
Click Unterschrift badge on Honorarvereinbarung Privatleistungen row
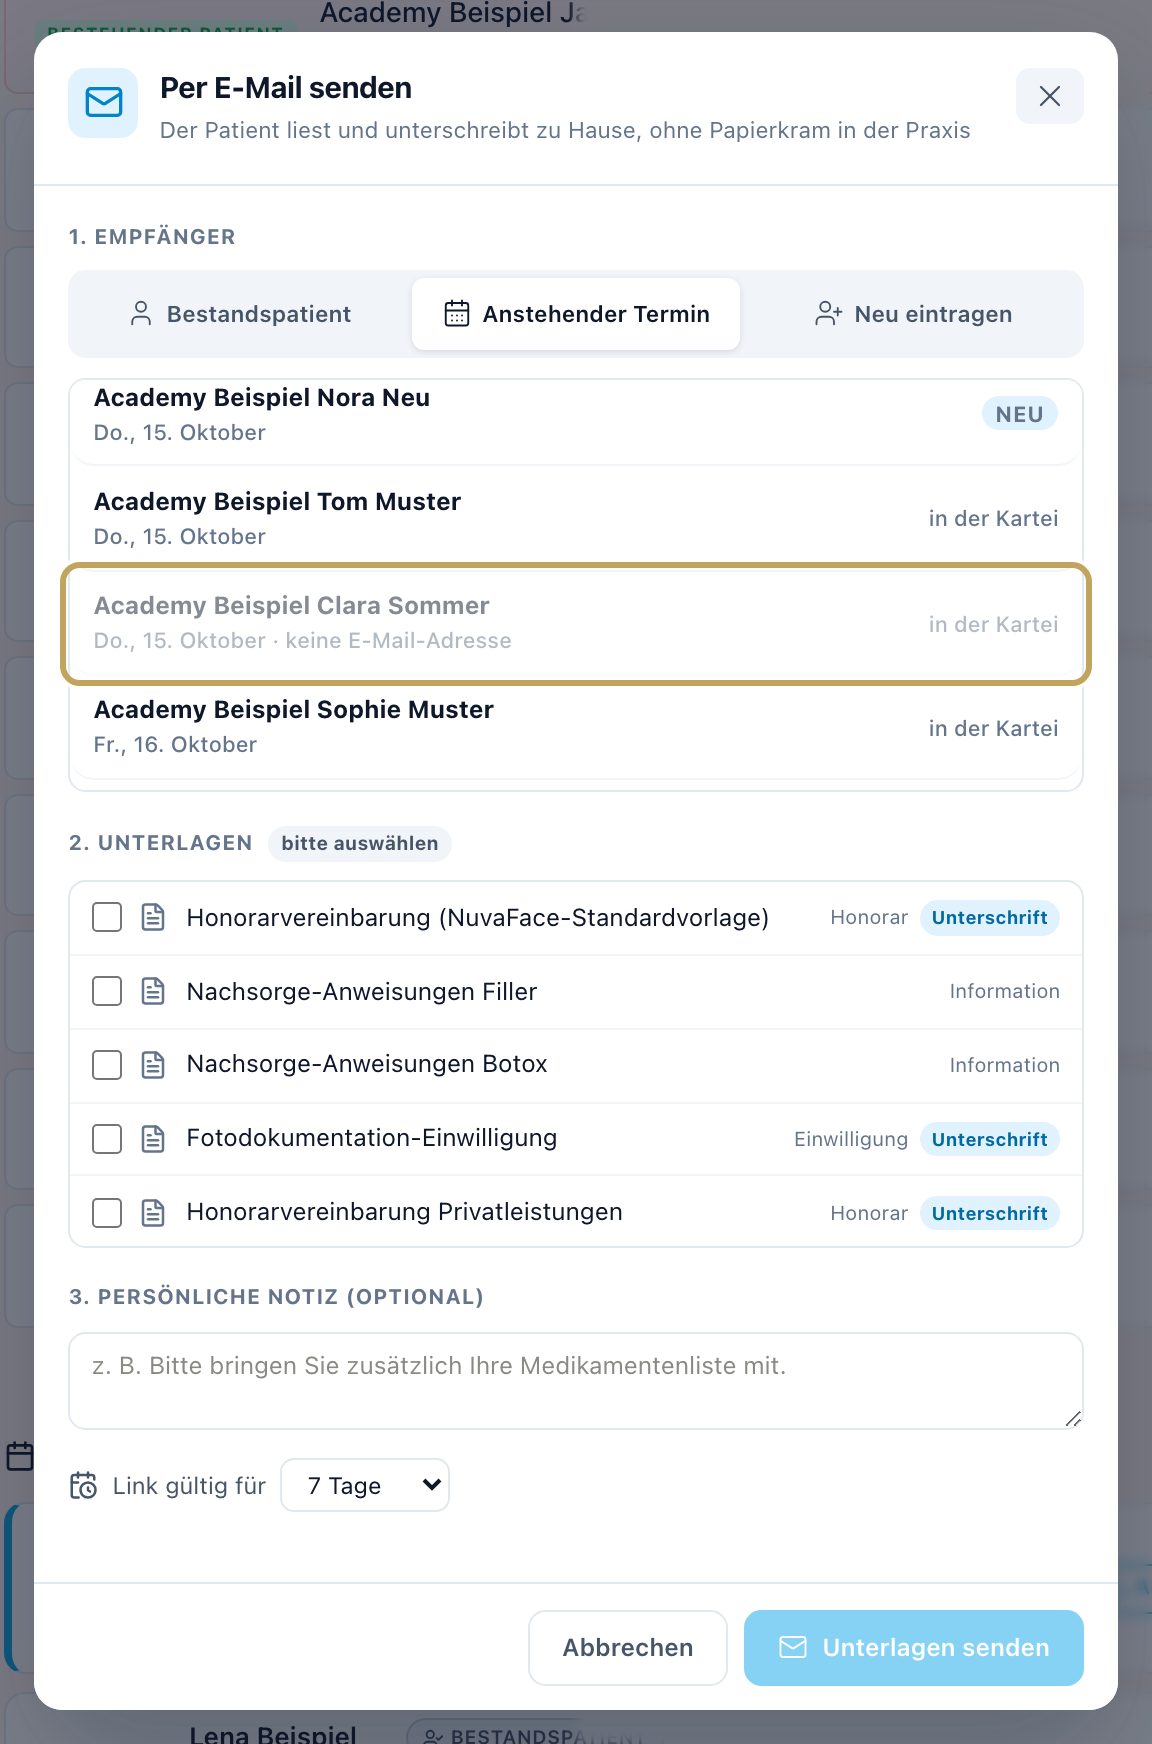989,1213
